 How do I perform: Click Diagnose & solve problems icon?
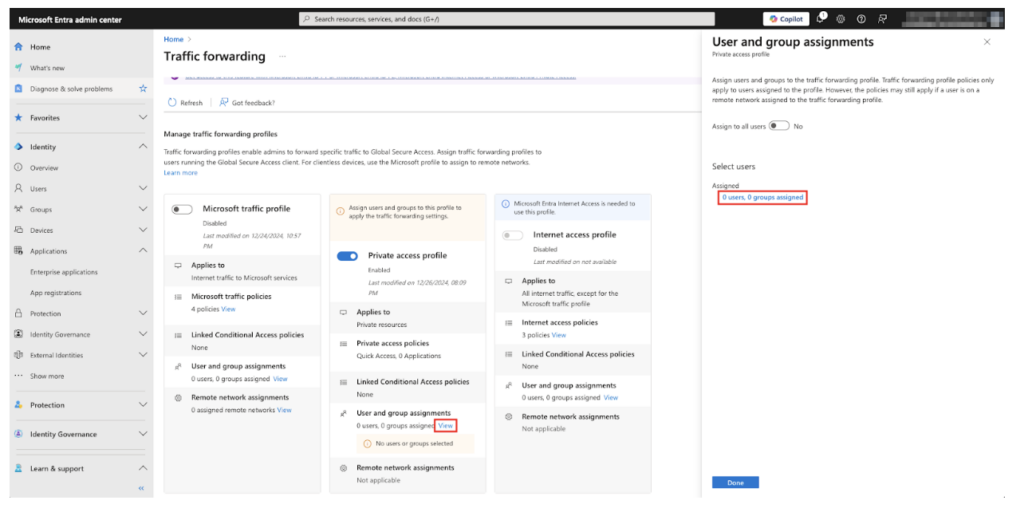click(19, 89)
